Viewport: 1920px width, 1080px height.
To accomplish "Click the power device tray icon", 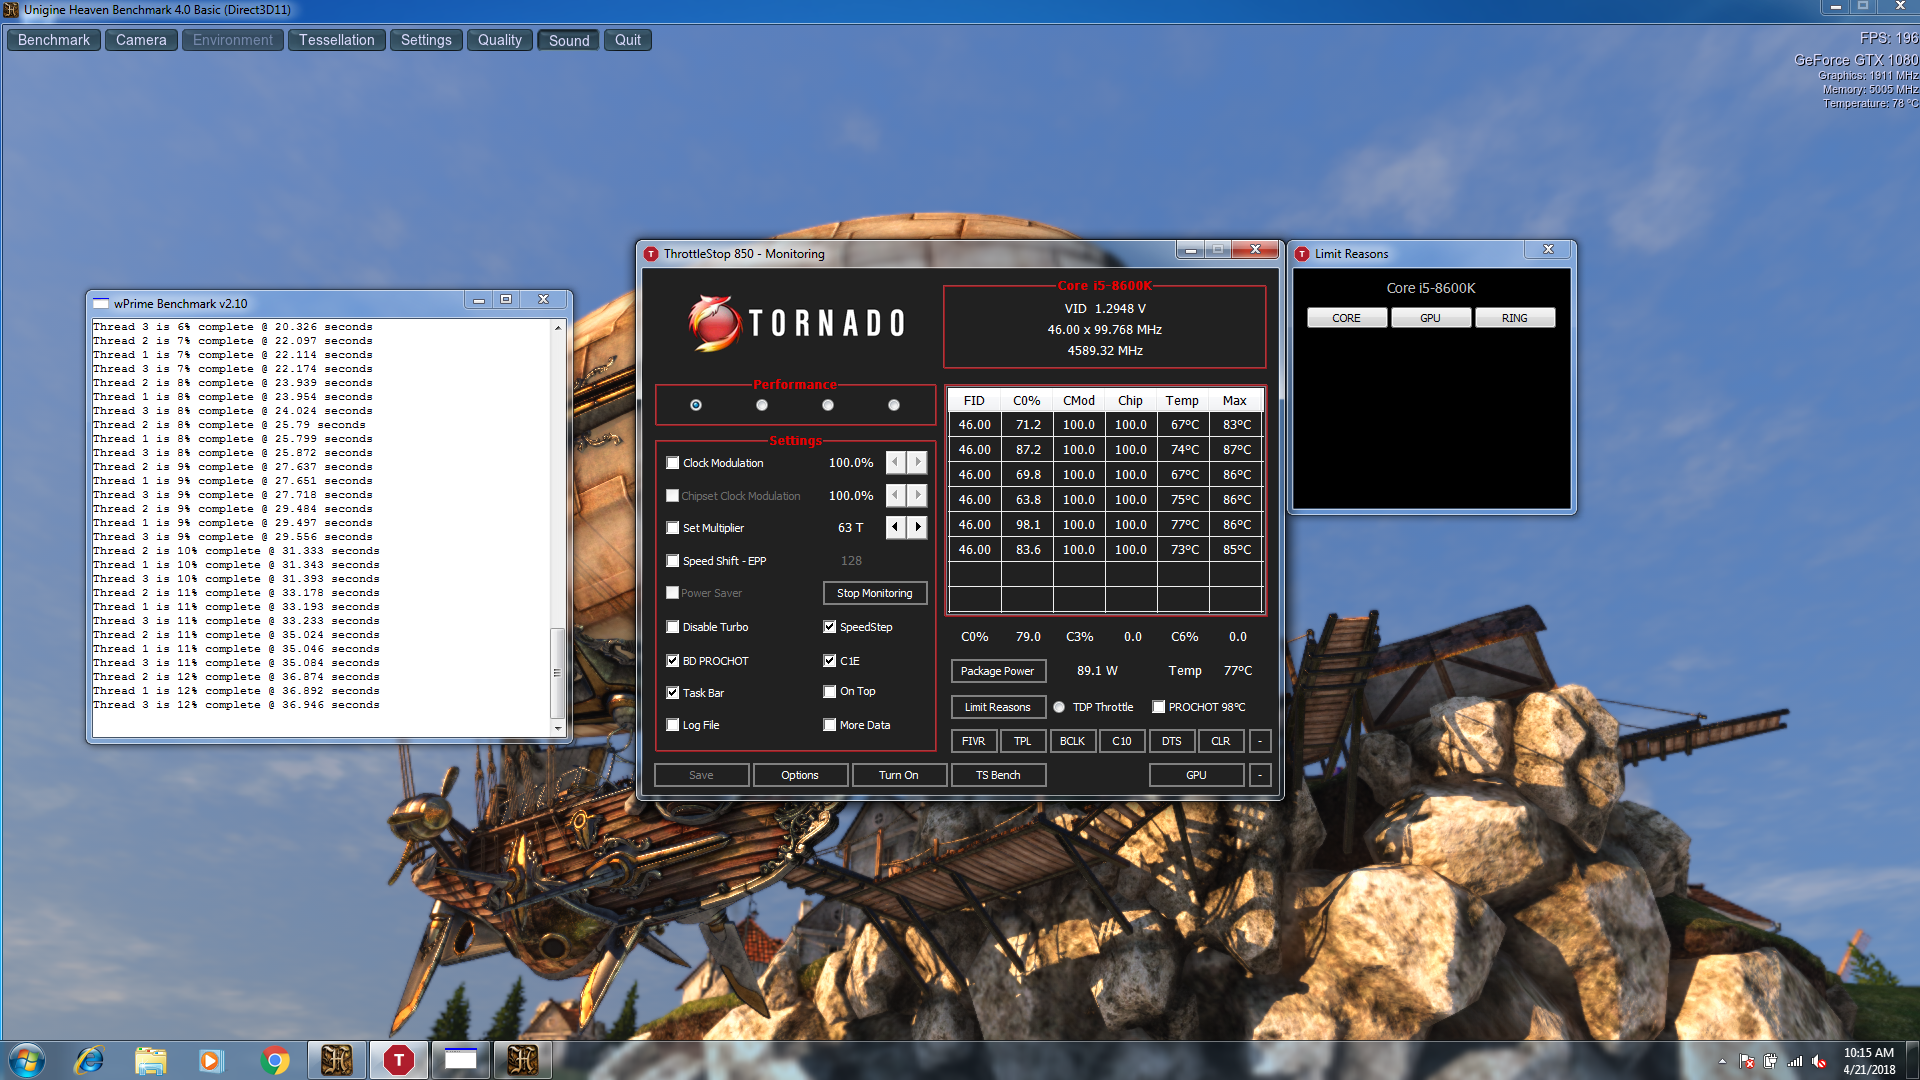I will [1771, 1062].
